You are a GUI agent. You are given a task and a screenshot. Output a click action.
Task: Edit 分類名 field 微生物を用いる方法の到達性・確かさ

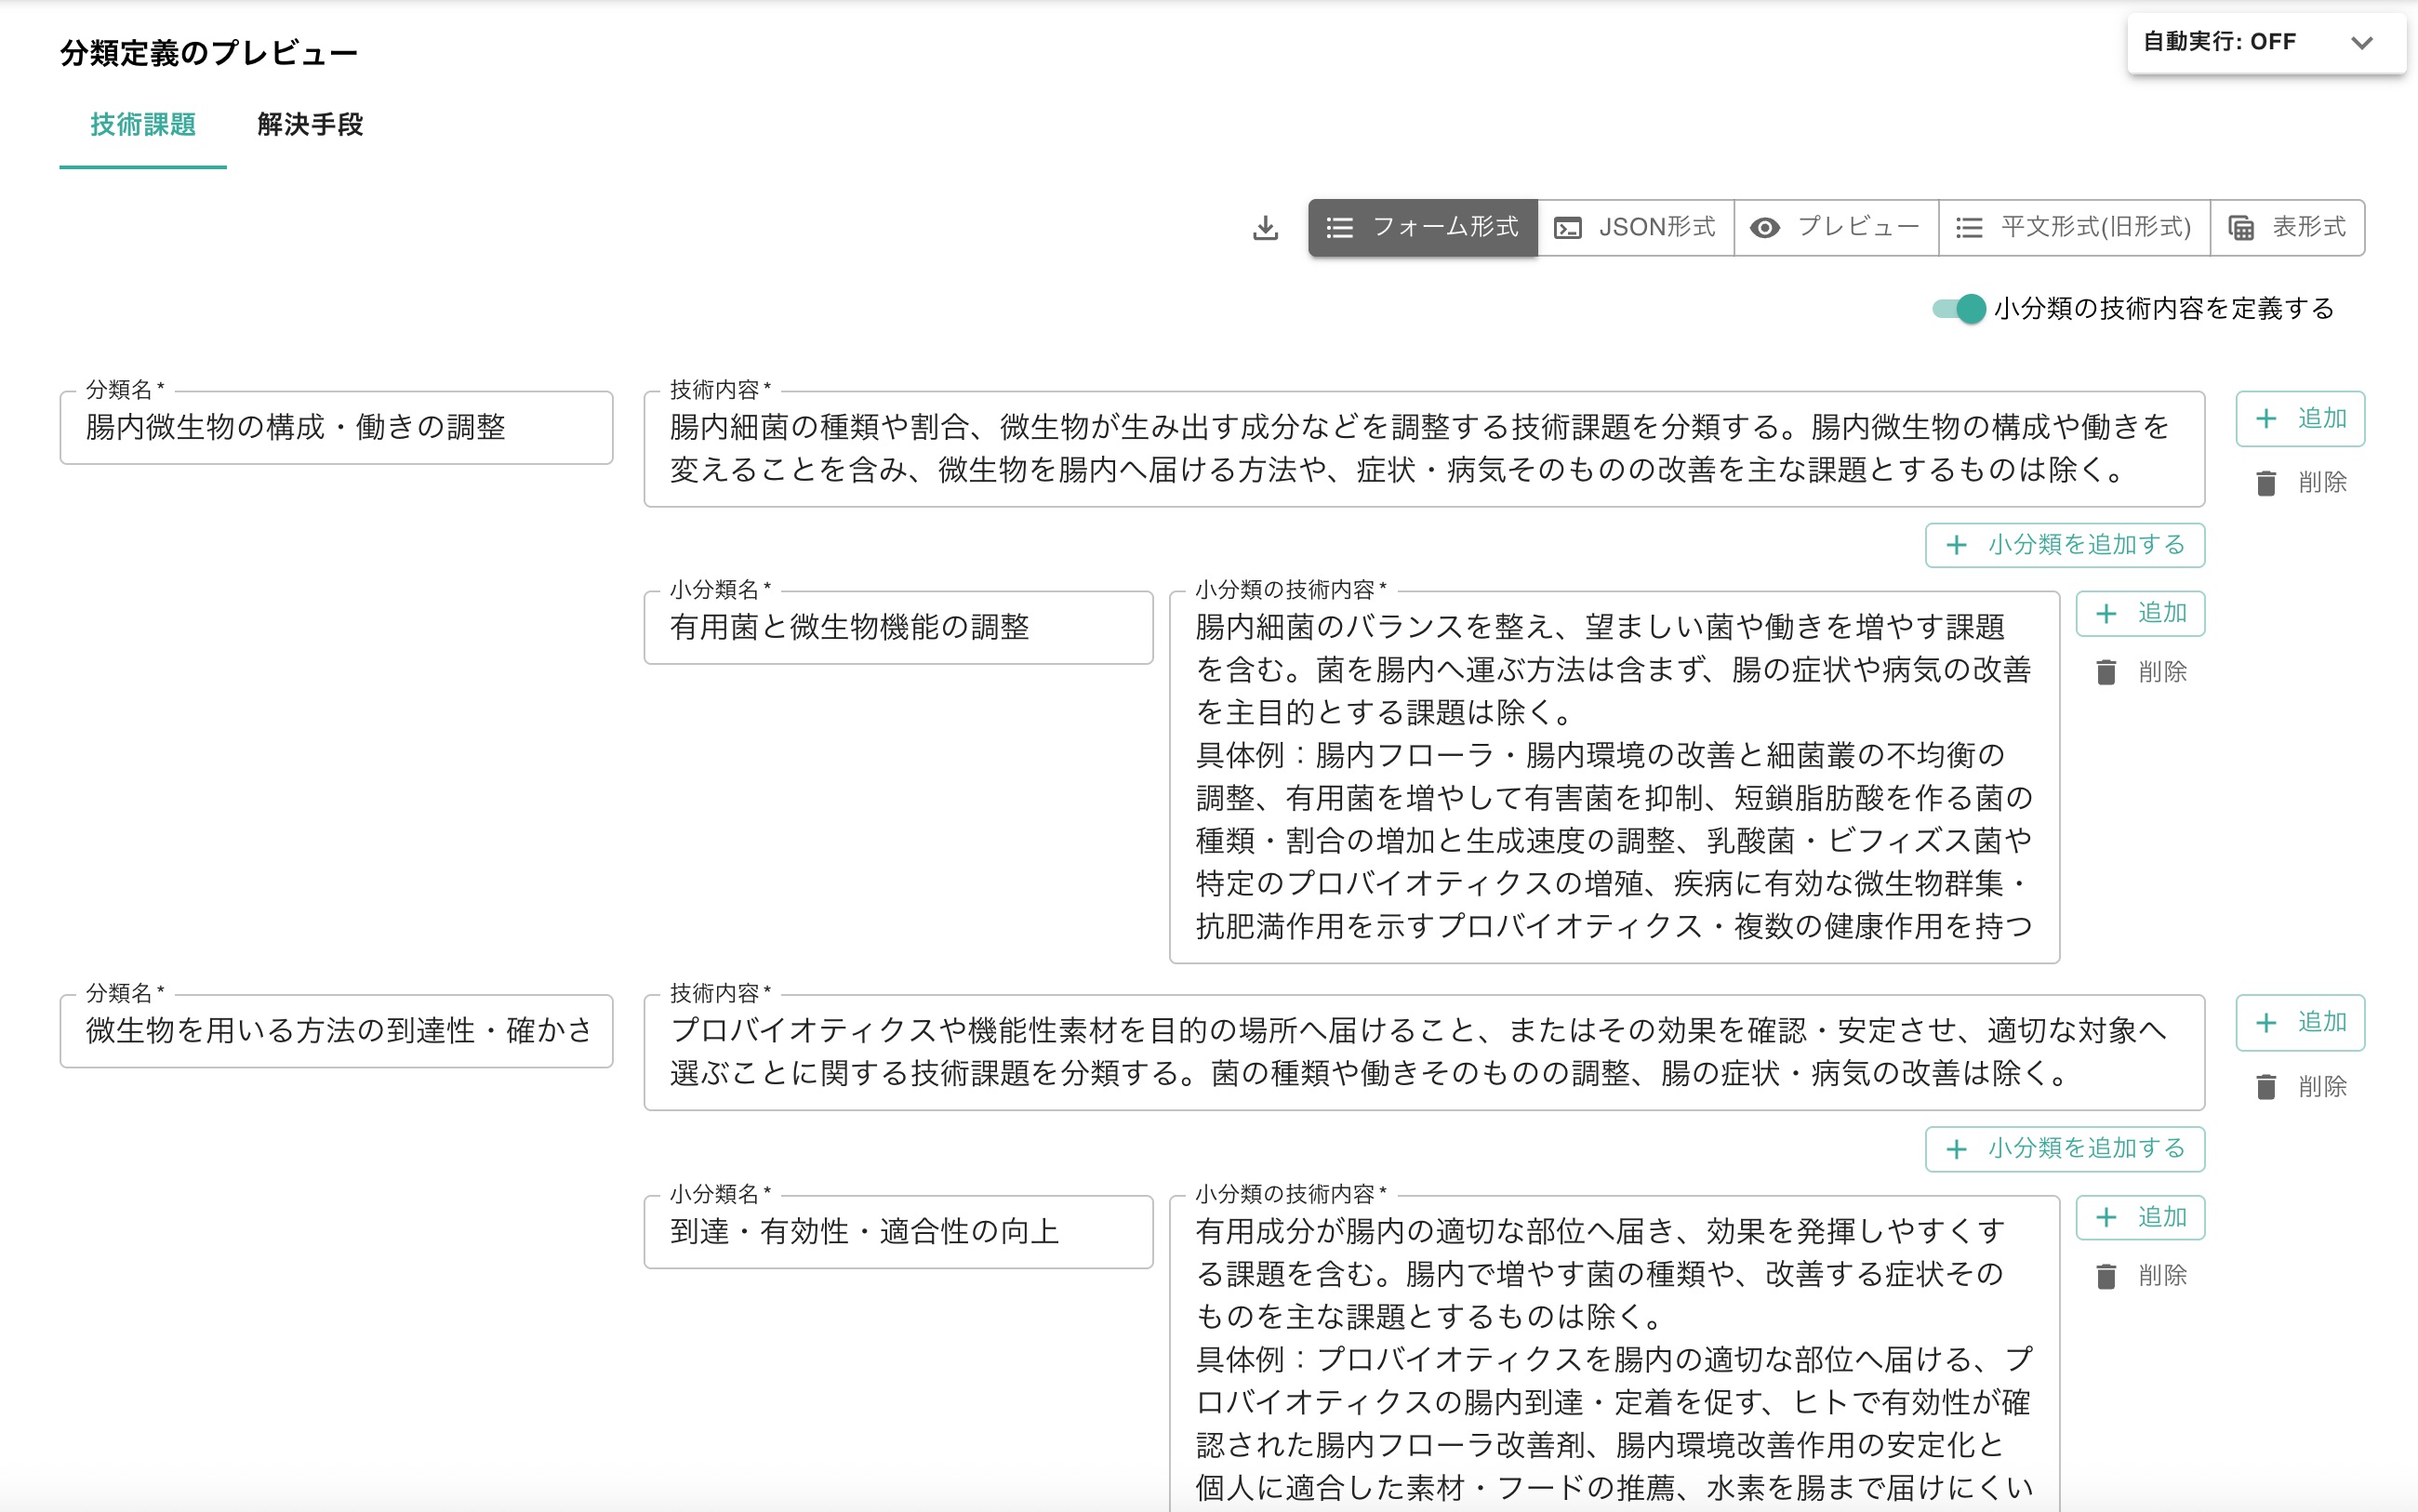click(336, 1031)
